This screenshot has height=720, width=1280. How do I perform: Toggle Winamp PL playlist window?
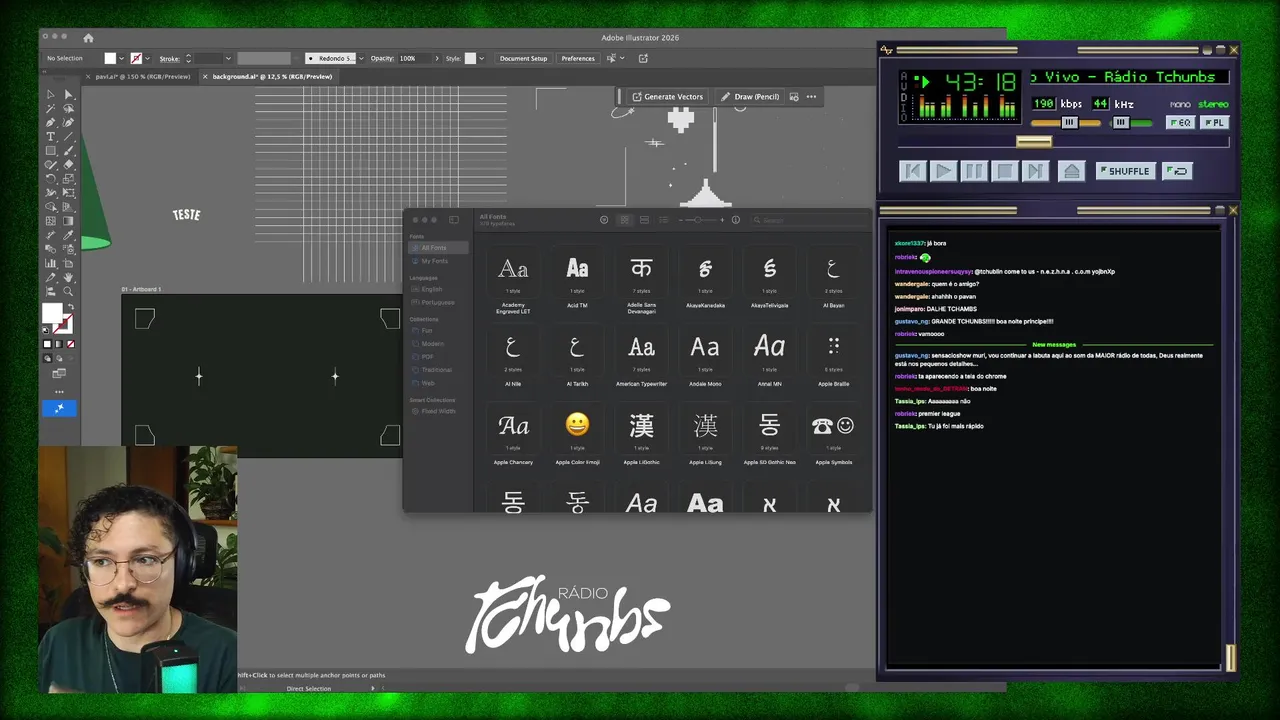[1214, 123]
